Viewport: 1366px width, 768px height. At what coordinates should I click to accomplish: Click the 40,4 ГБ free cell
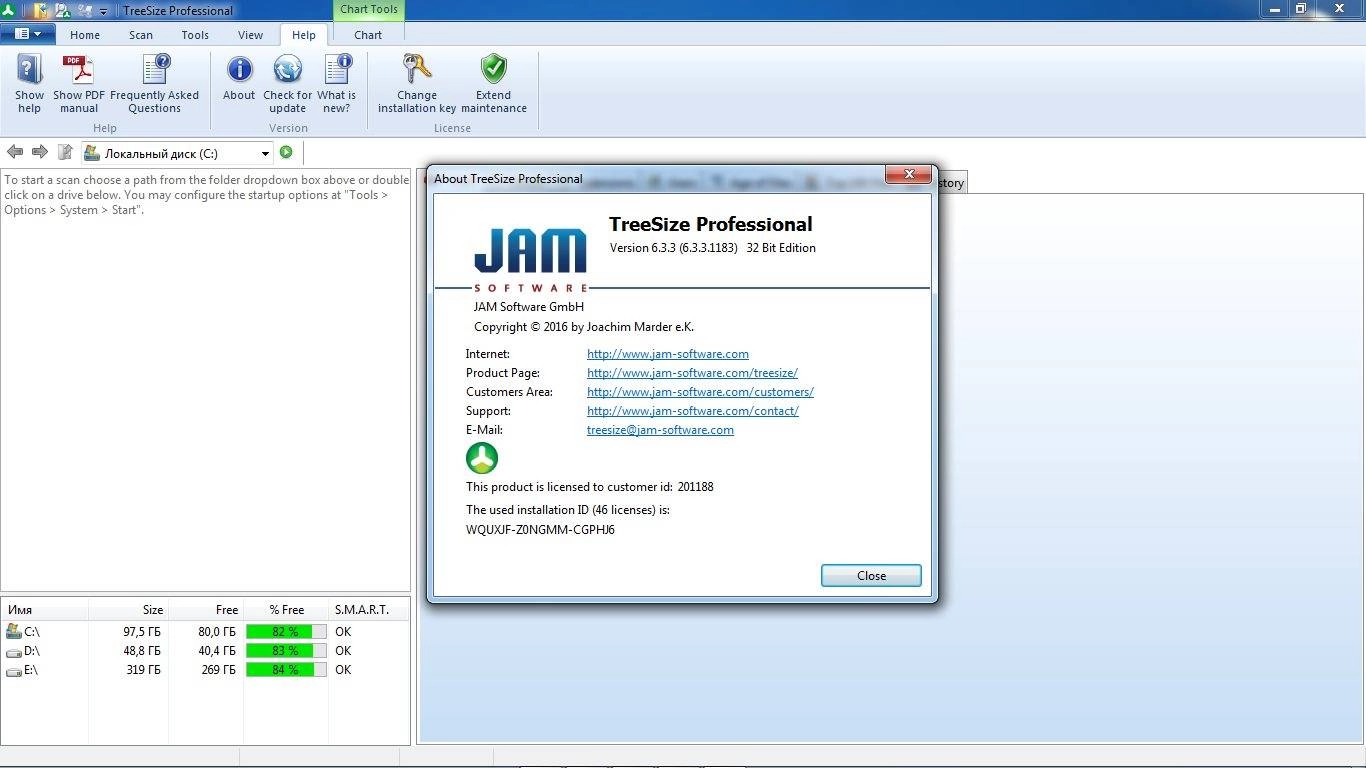[x=217, y=650]
